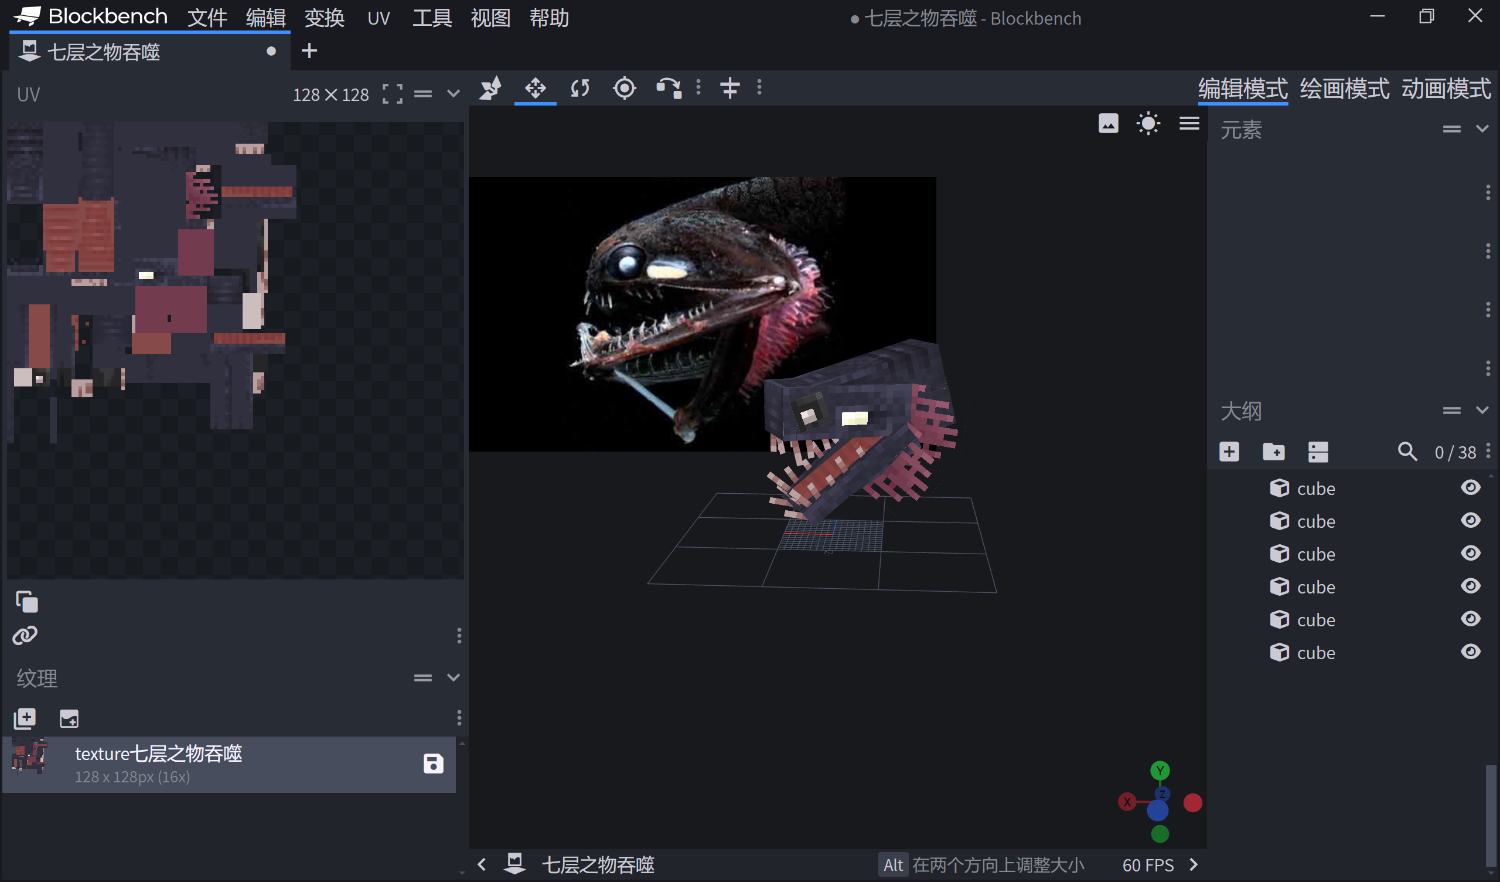Toggle outliner options icon next to Add Group

(x=1318, y=452)
